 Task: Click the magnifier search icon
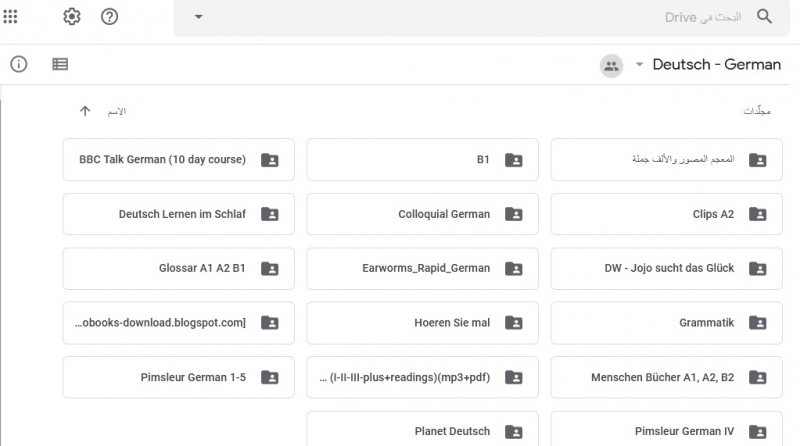point(764,16)
